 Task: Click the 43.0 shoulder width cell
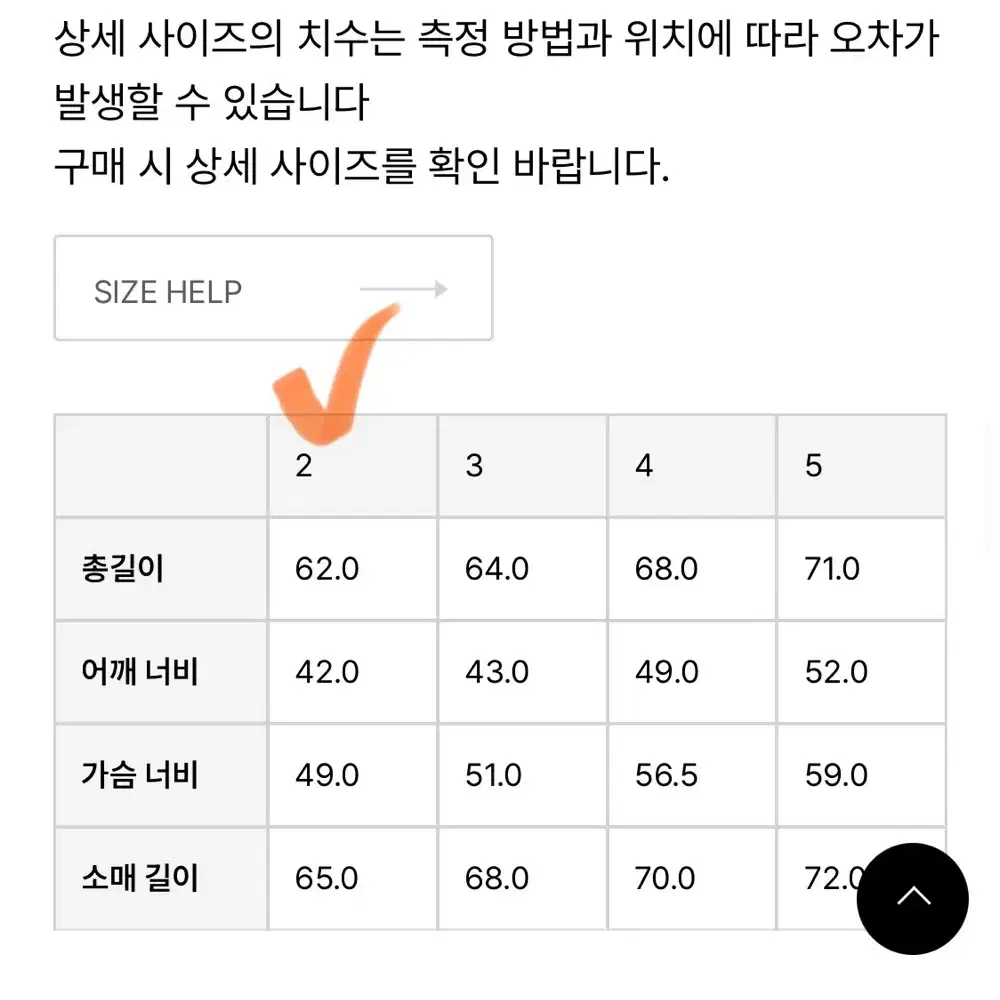pos(523,672)
